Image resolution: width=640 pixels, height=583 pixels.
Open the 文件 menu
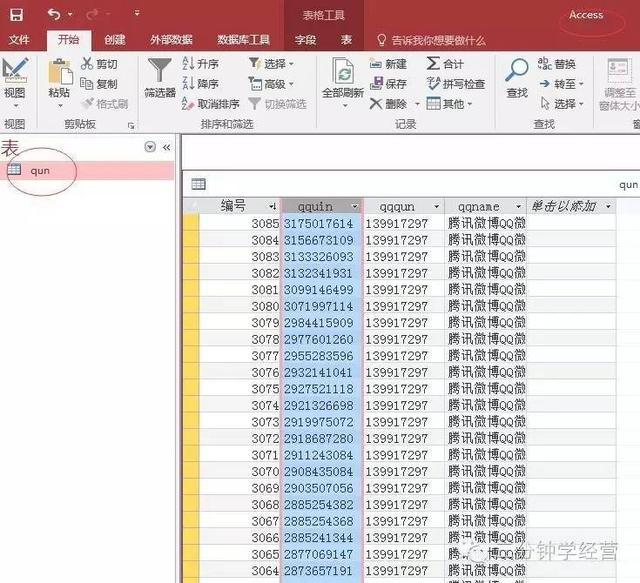coord(19,40)
